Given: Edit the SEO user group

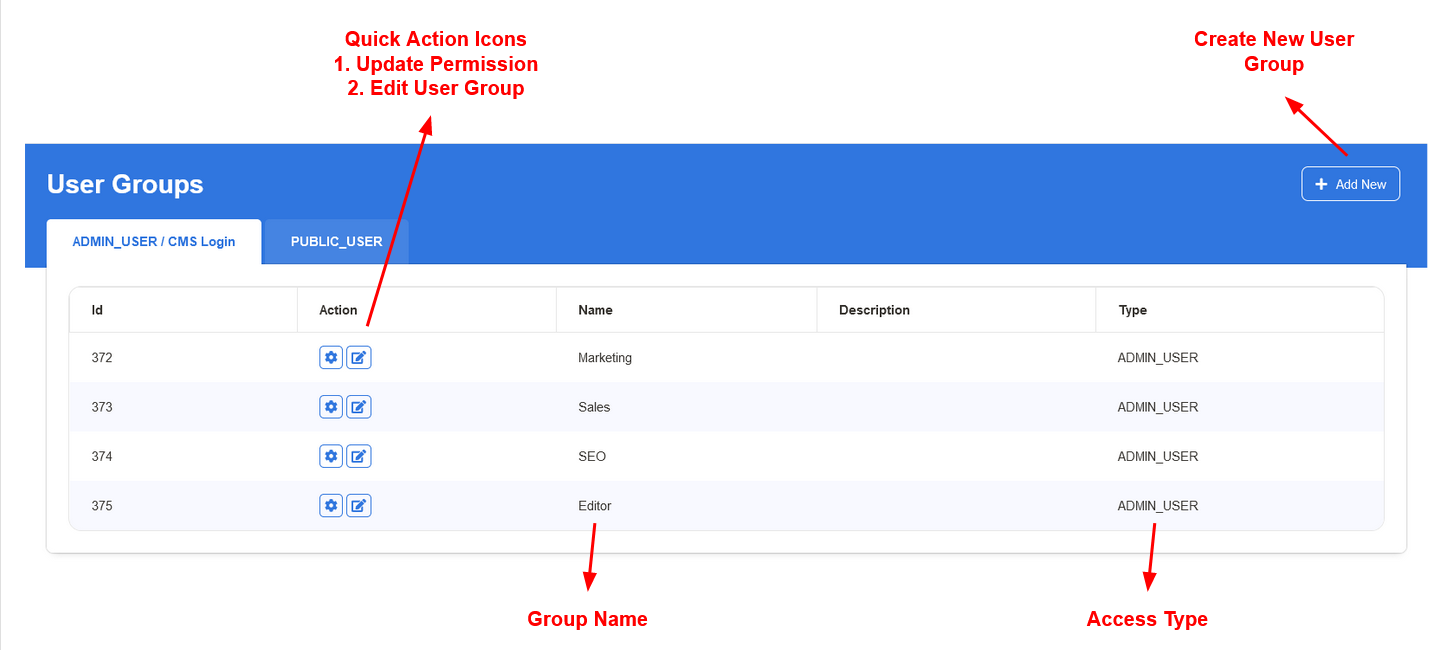Looking at the screenshot, I should tap(359, 456).
